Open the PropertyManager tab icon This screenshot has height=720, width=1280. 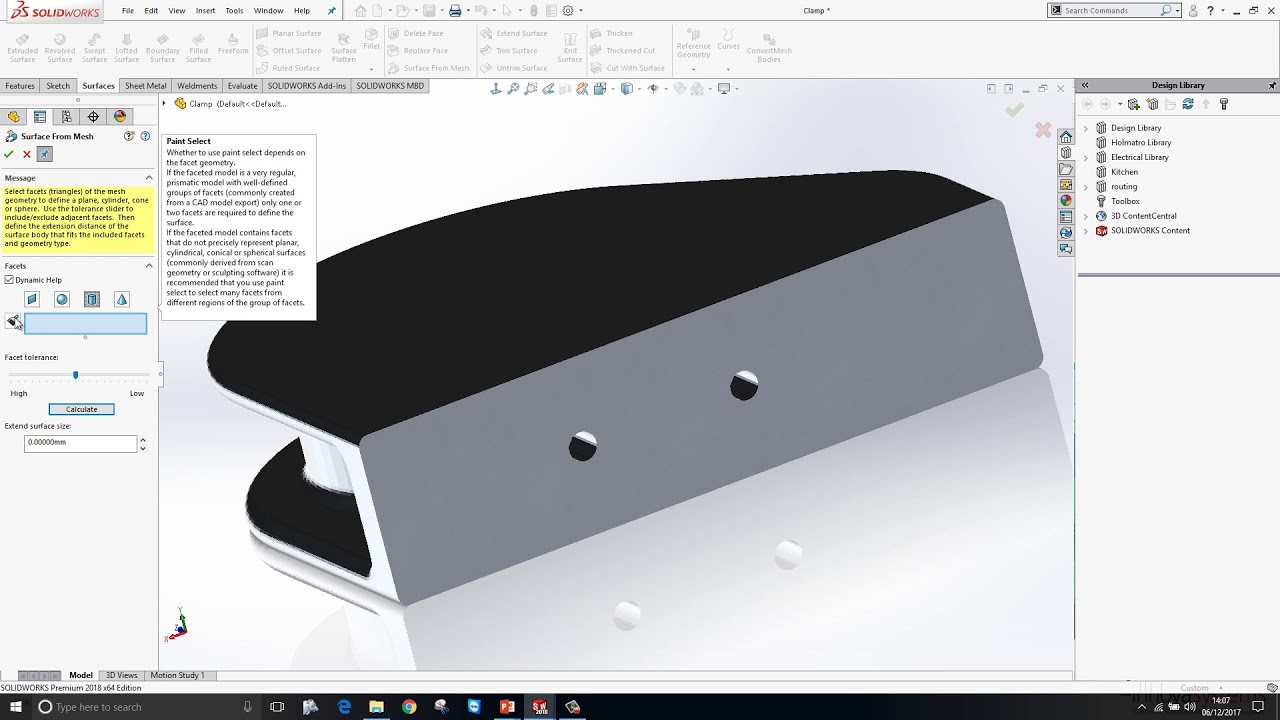point(40,117)
